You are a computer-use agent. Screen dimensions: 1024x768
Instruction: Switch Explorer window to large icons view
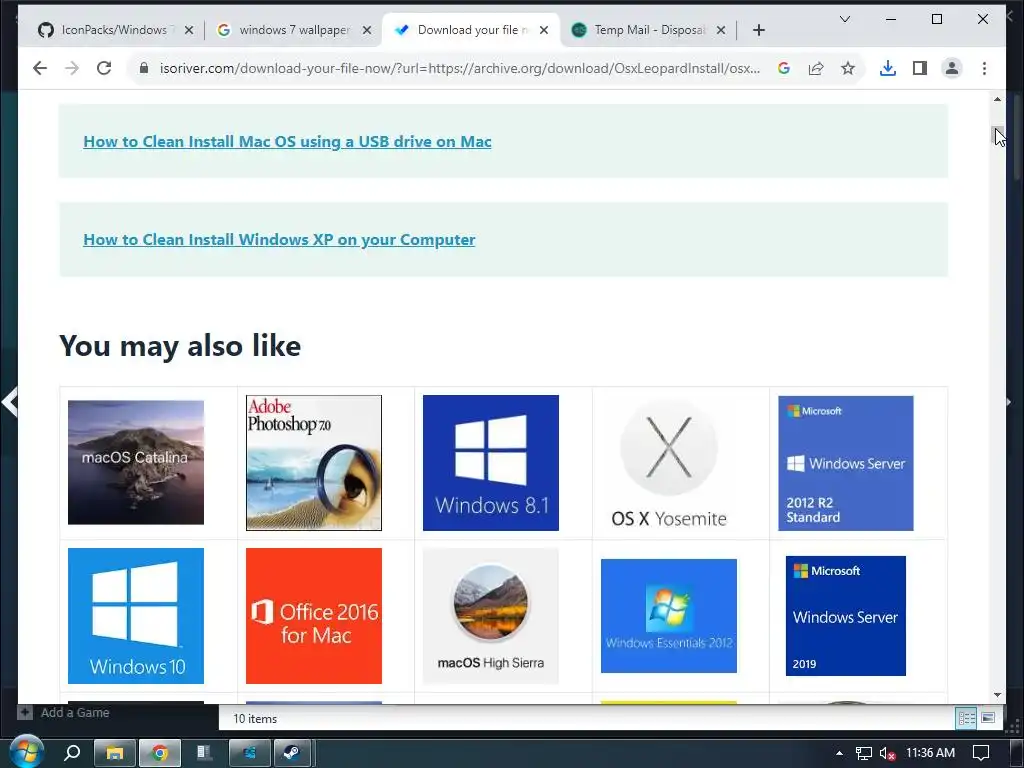tap(988, 718)
